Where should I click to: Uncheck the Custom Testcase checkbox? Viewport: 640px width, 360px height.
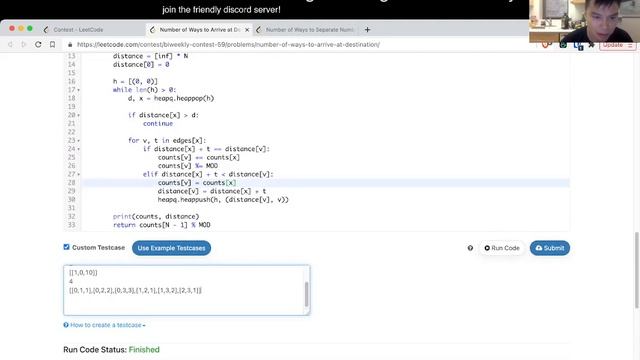[67, 247]
